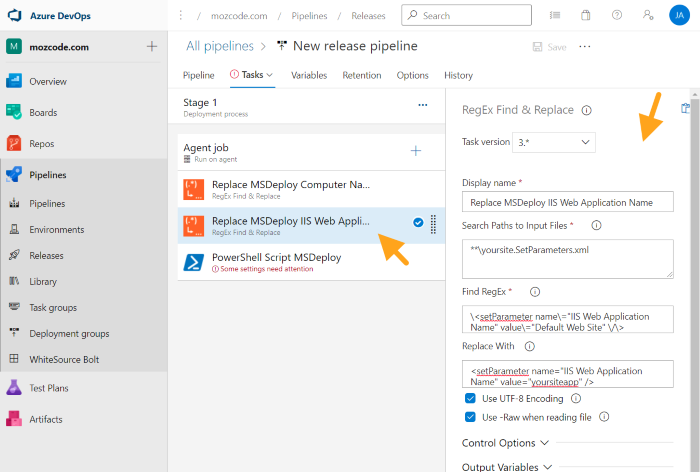Open the shopping bag marketplace icon
Viewport: 700px width, 472px height.
click(586, 16)
